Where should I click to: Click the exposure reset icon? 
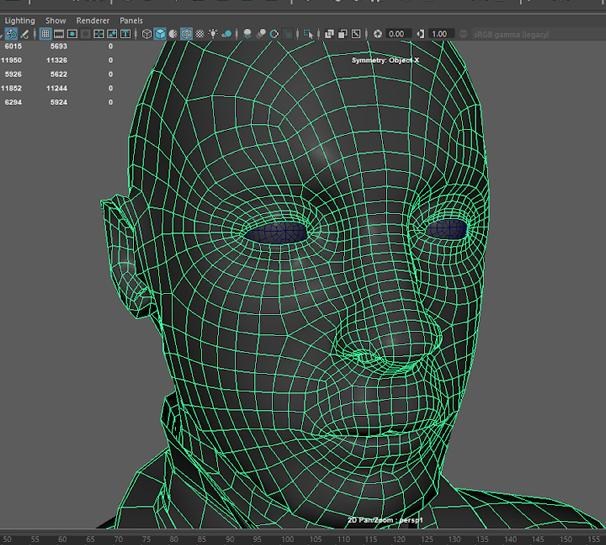pyautogui.click(x=378, y=34)
